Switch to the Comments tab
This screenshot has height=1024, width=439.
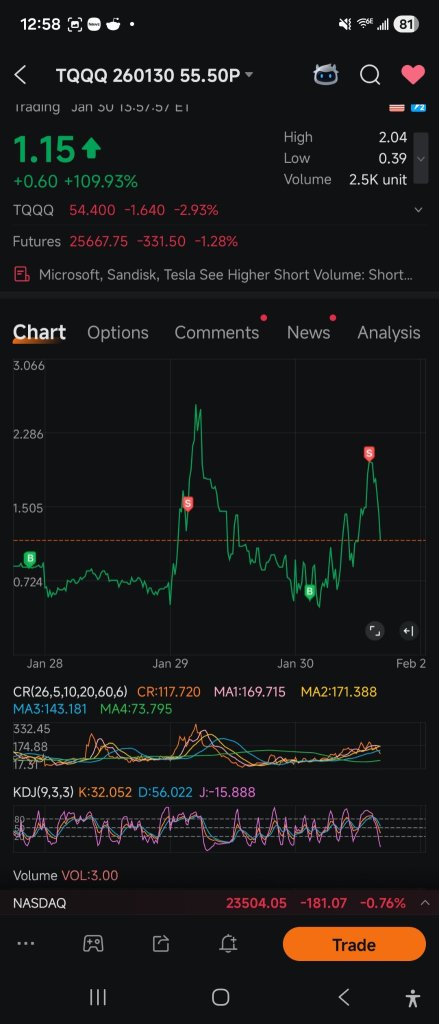point(216,332)
